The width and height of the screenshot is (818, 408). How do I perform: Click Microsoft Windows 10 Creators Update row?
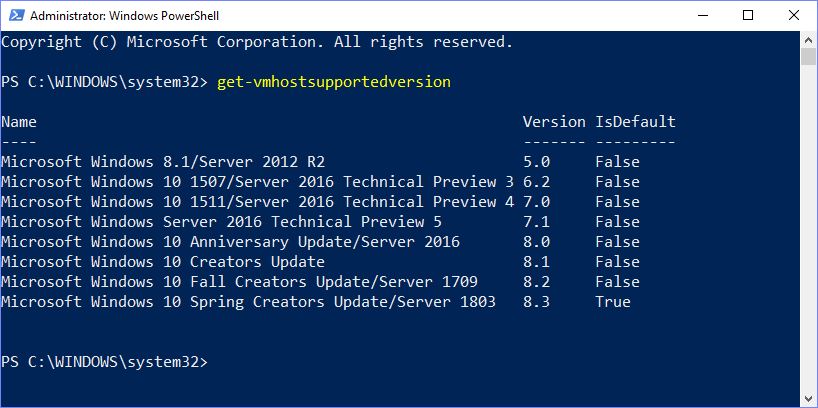pyautogui.click(x=320, y=261)
